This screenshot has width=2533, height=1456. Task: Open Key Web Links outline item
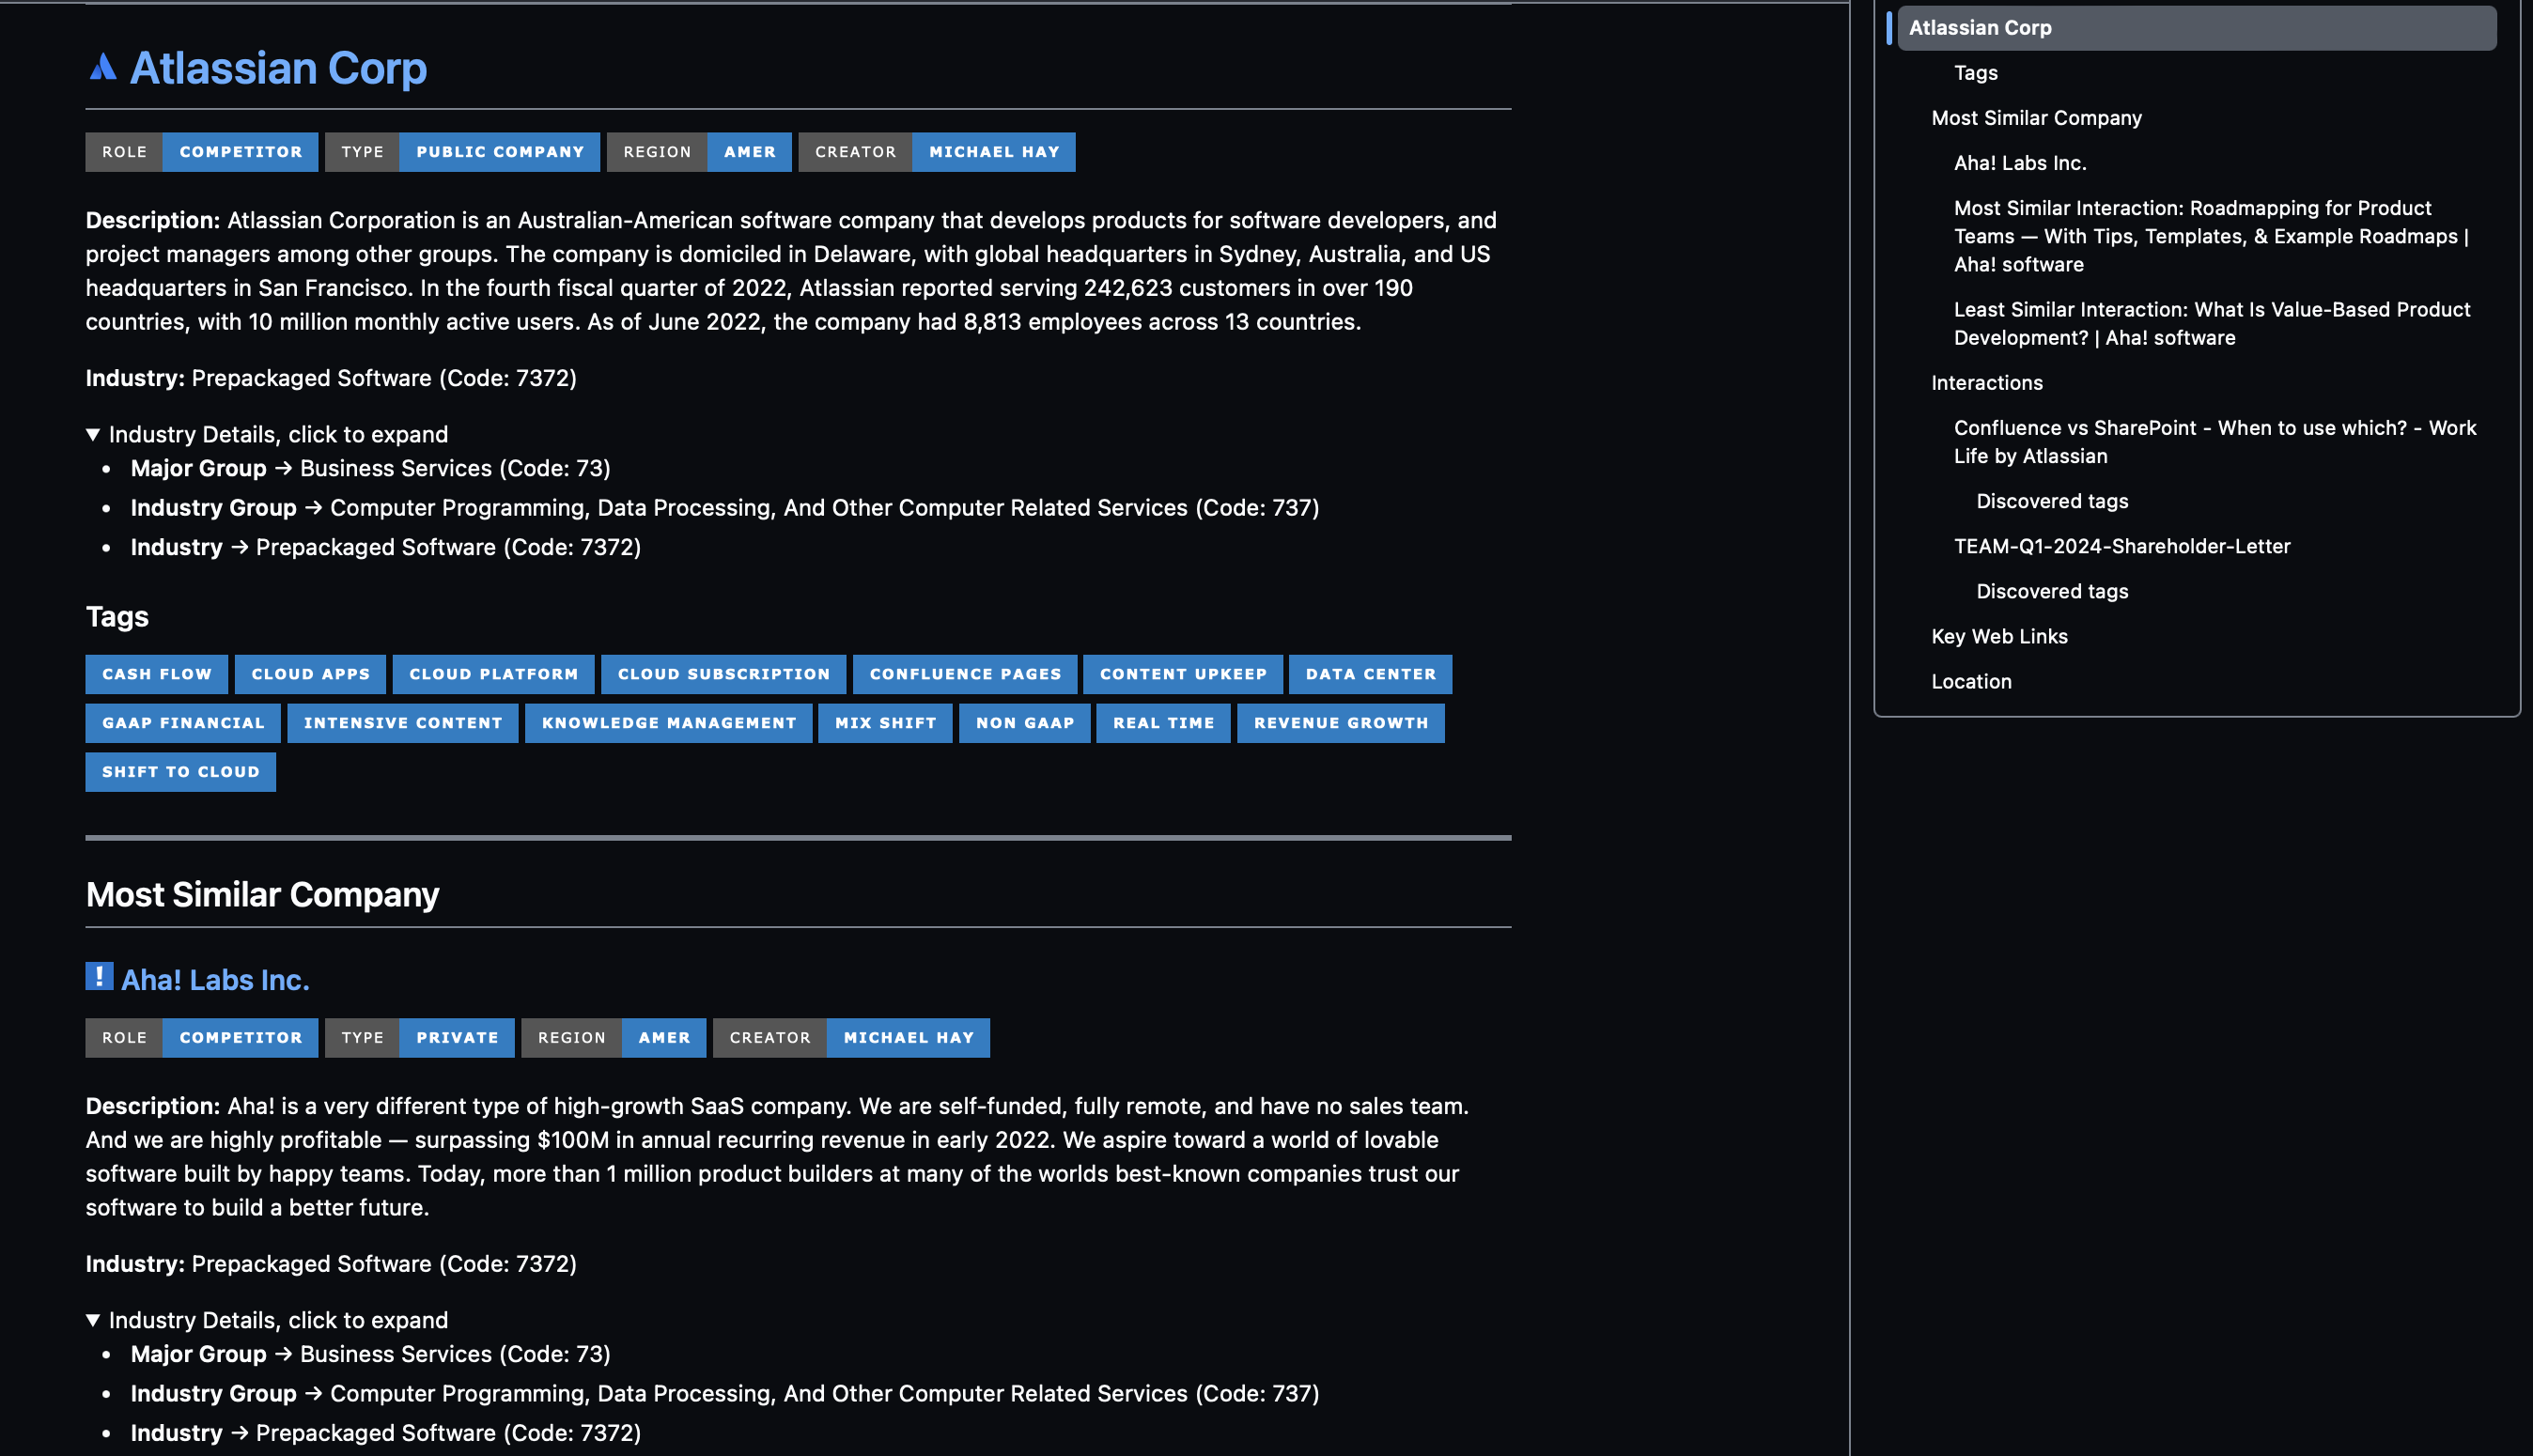(x=1998, y=637)
